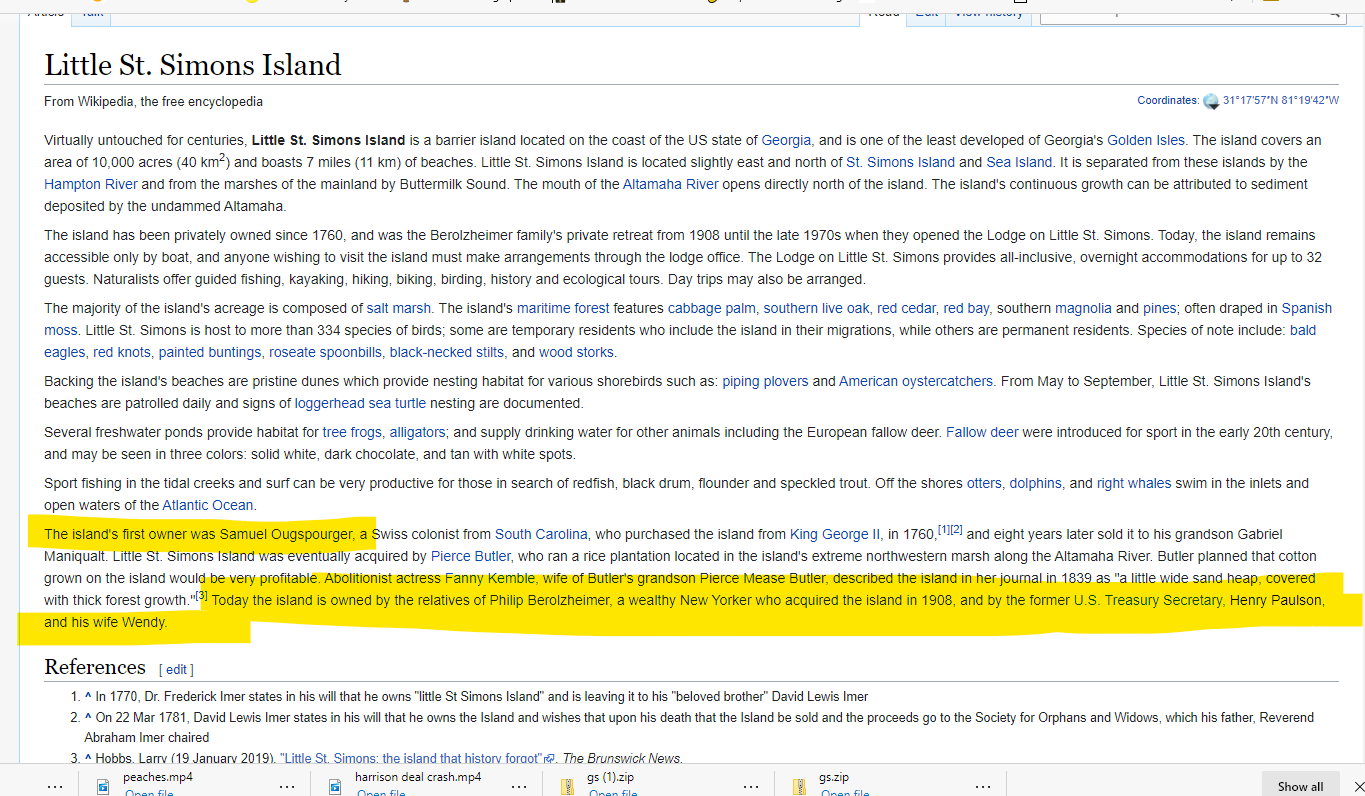Open ellipsis menu between gs (1).zip and gs.zip
Screen dimensions: 1365x796
(751, 787)
